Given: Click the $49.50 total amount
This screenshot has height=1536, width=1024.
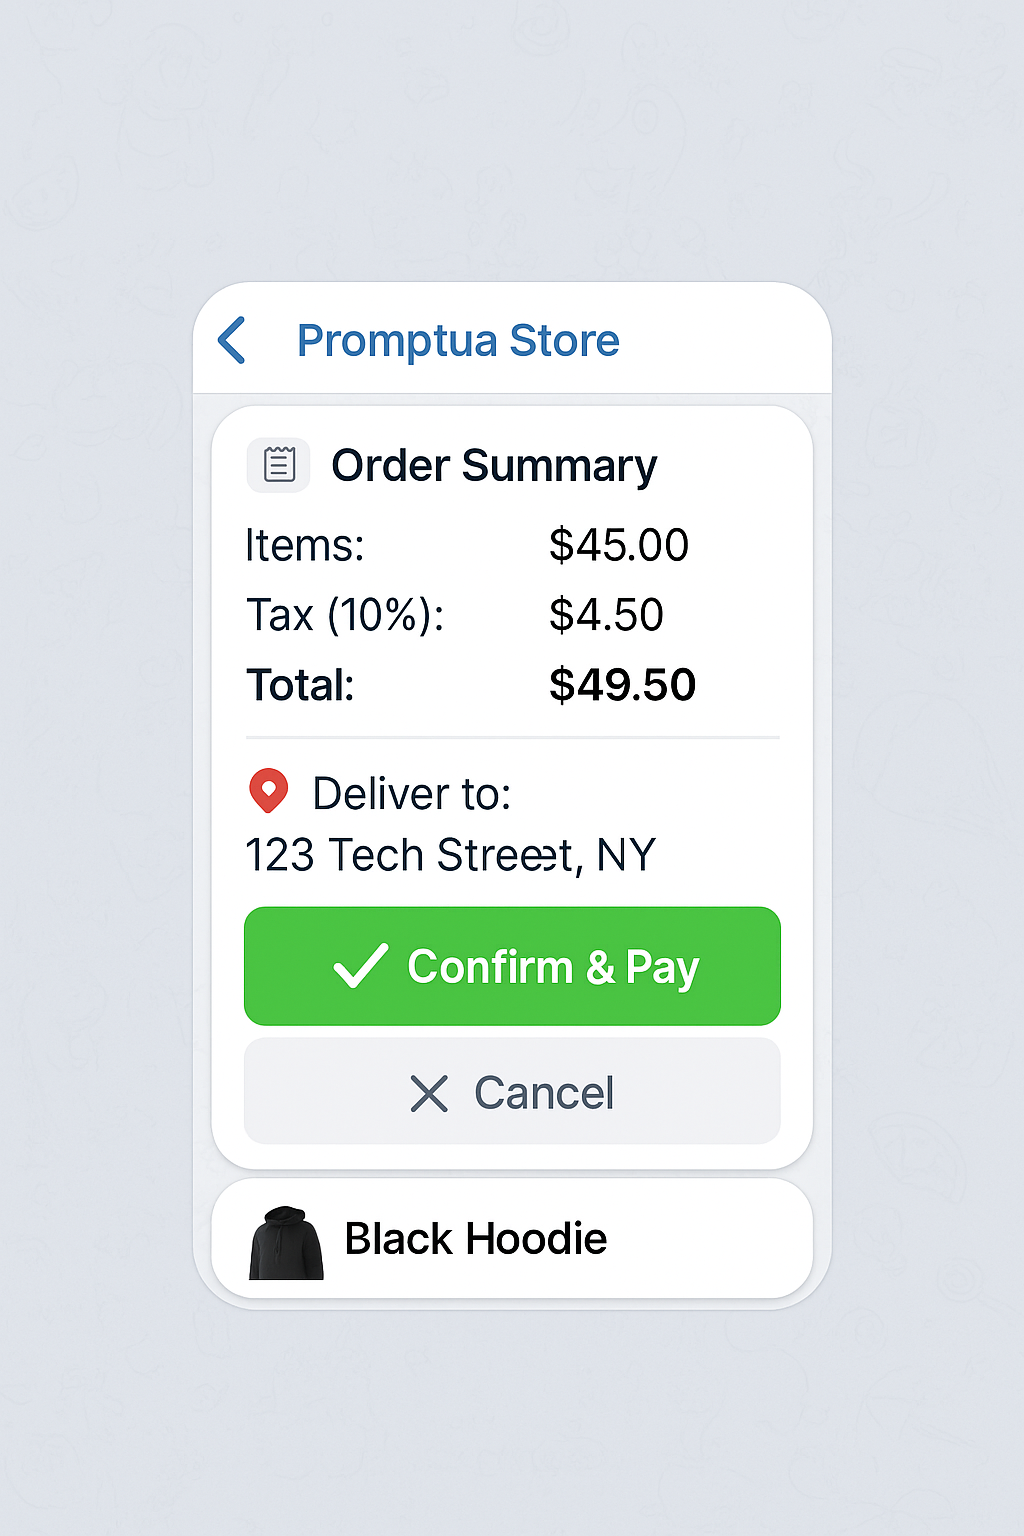Looking at the screenshot, I should pyautogui.click(x=622, y=685).
